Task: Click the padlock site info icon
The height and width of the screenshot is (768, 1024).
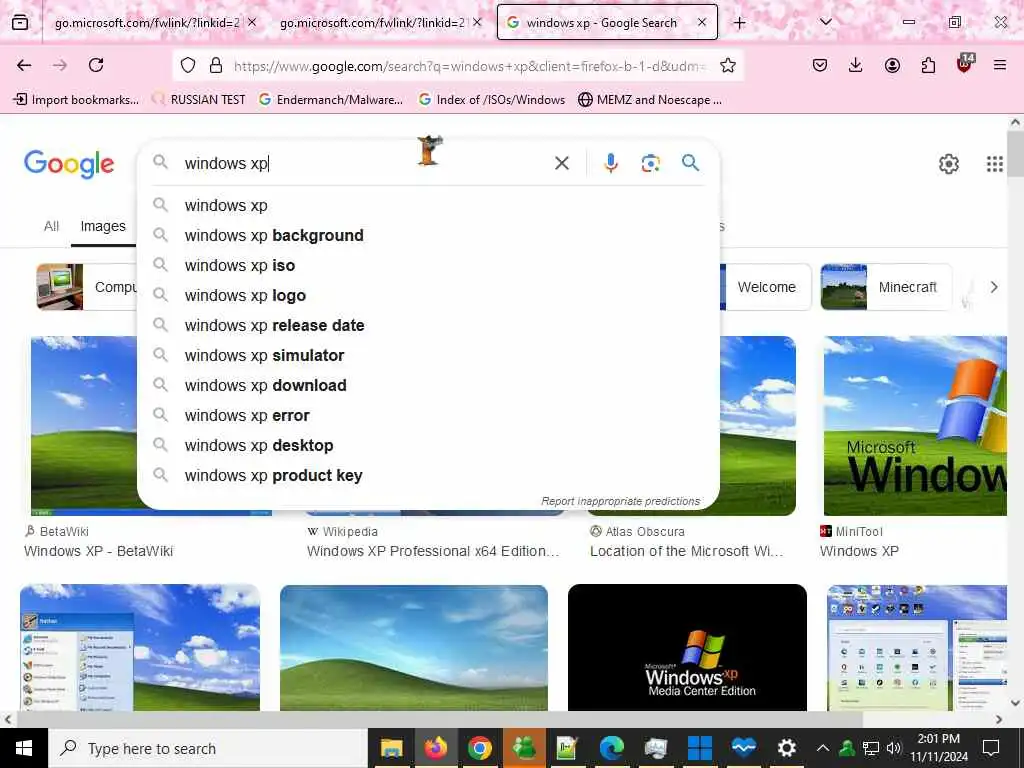Action: 216,65
